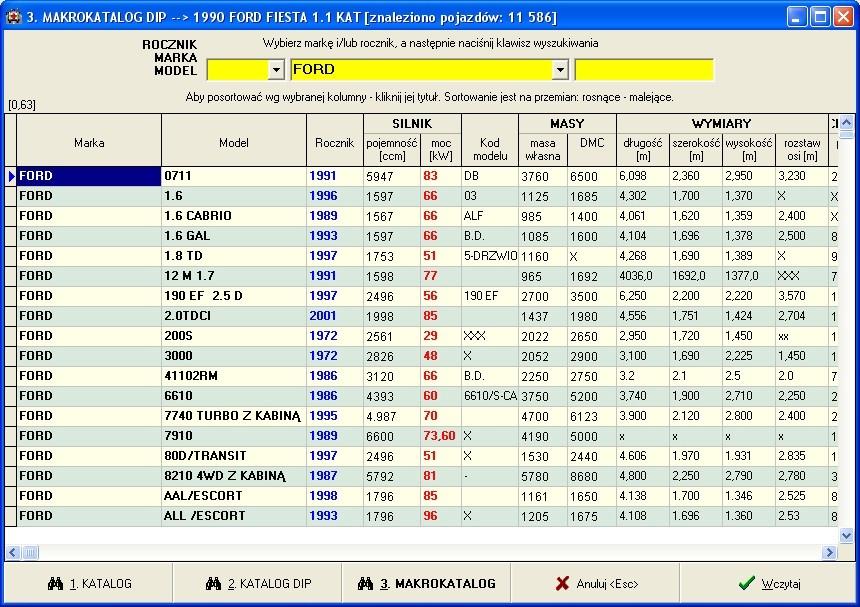
Task: Click the vertical scrollbar thumb
Action: click(x=846, y=134)
